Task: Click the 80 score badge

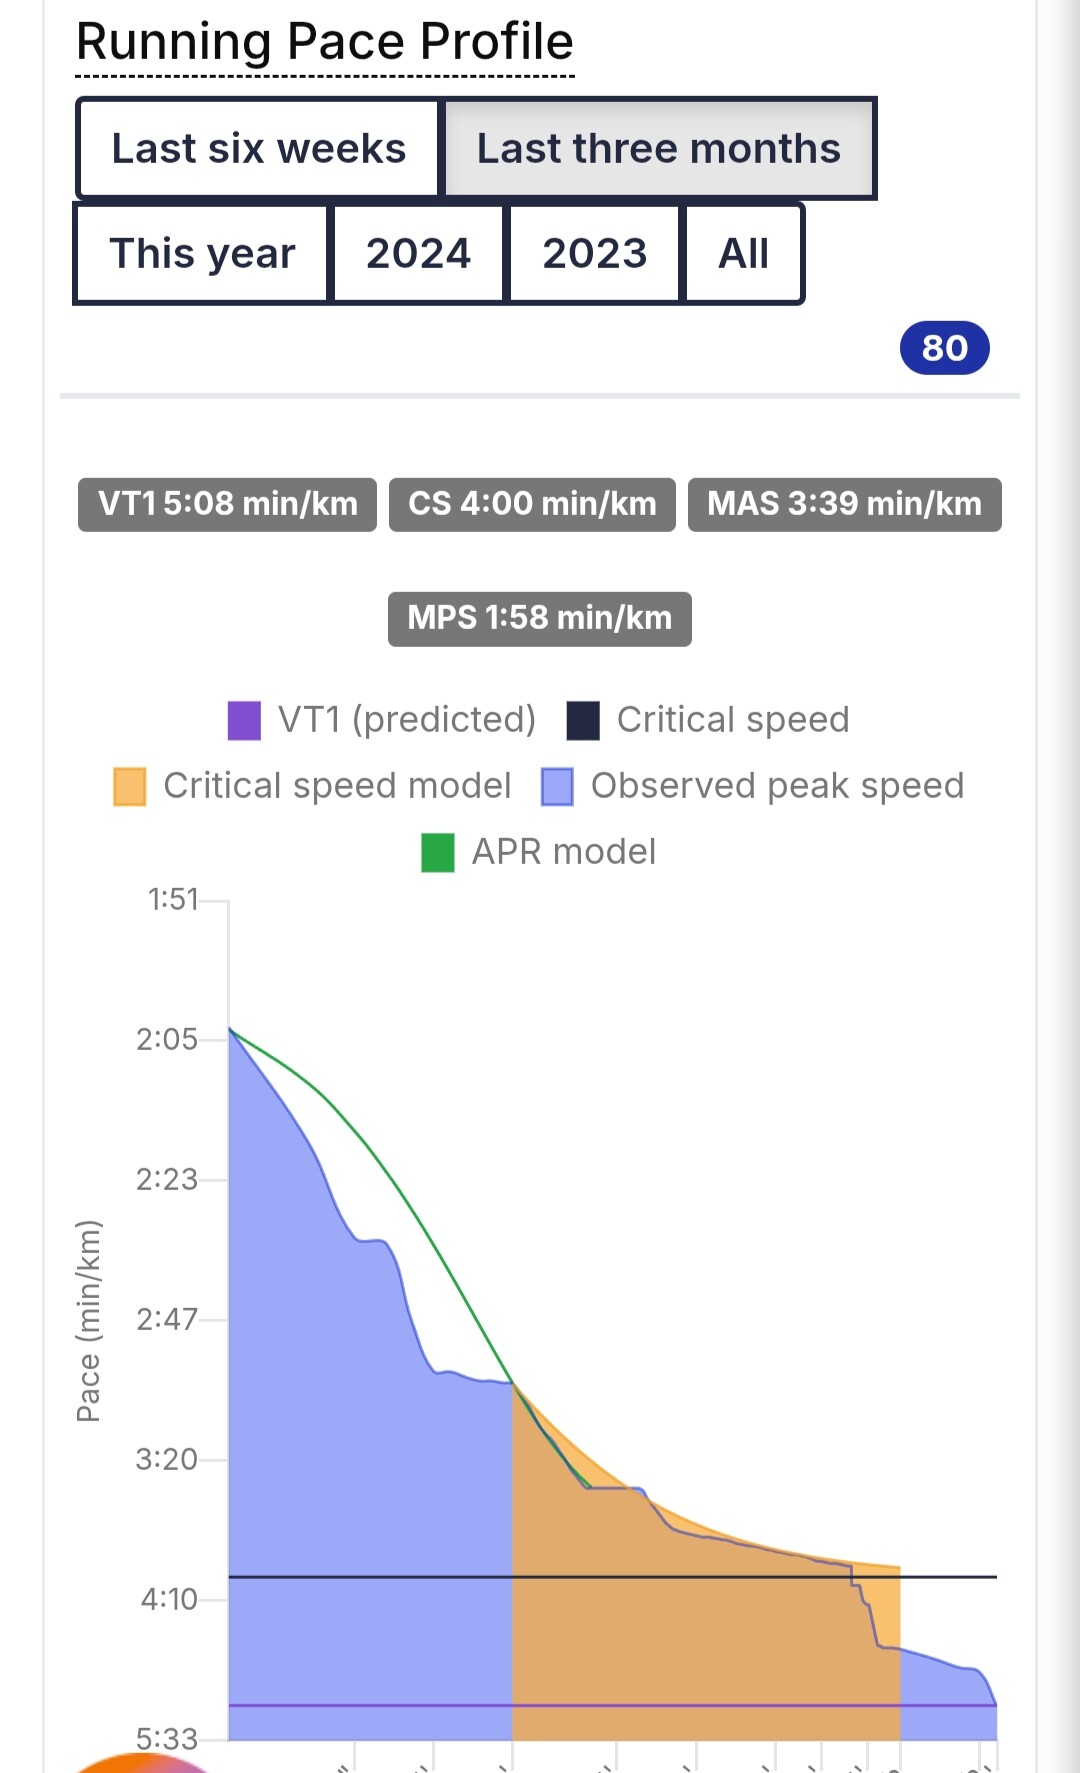Action: [x=944, y=348]
